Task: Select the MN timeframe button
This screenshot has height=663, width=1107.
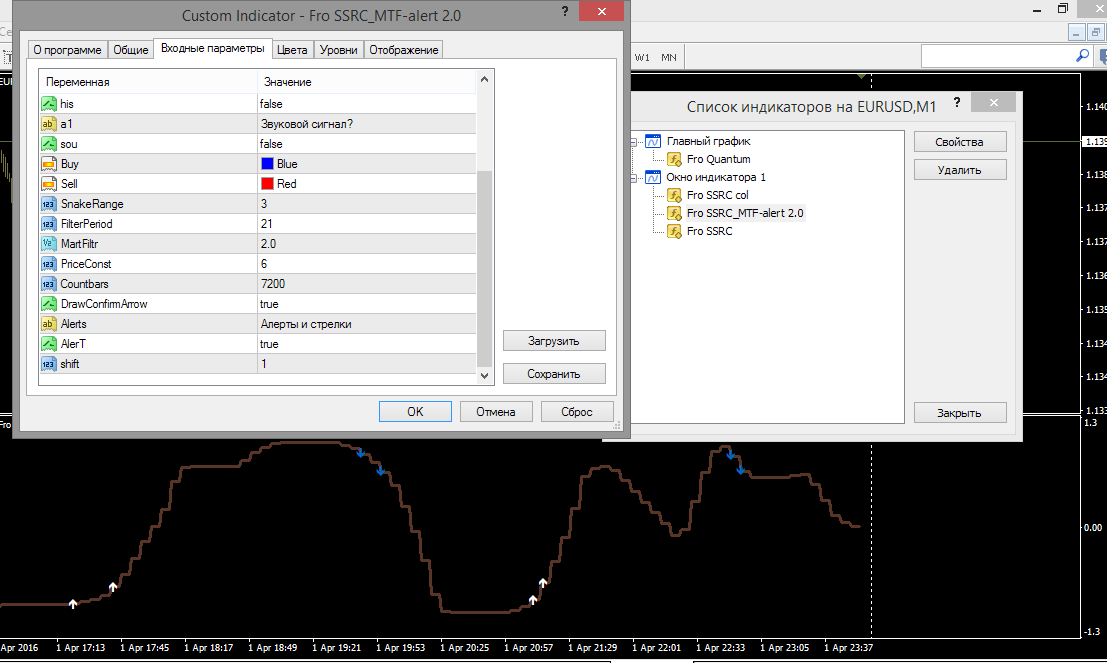Action: point(669,57)
